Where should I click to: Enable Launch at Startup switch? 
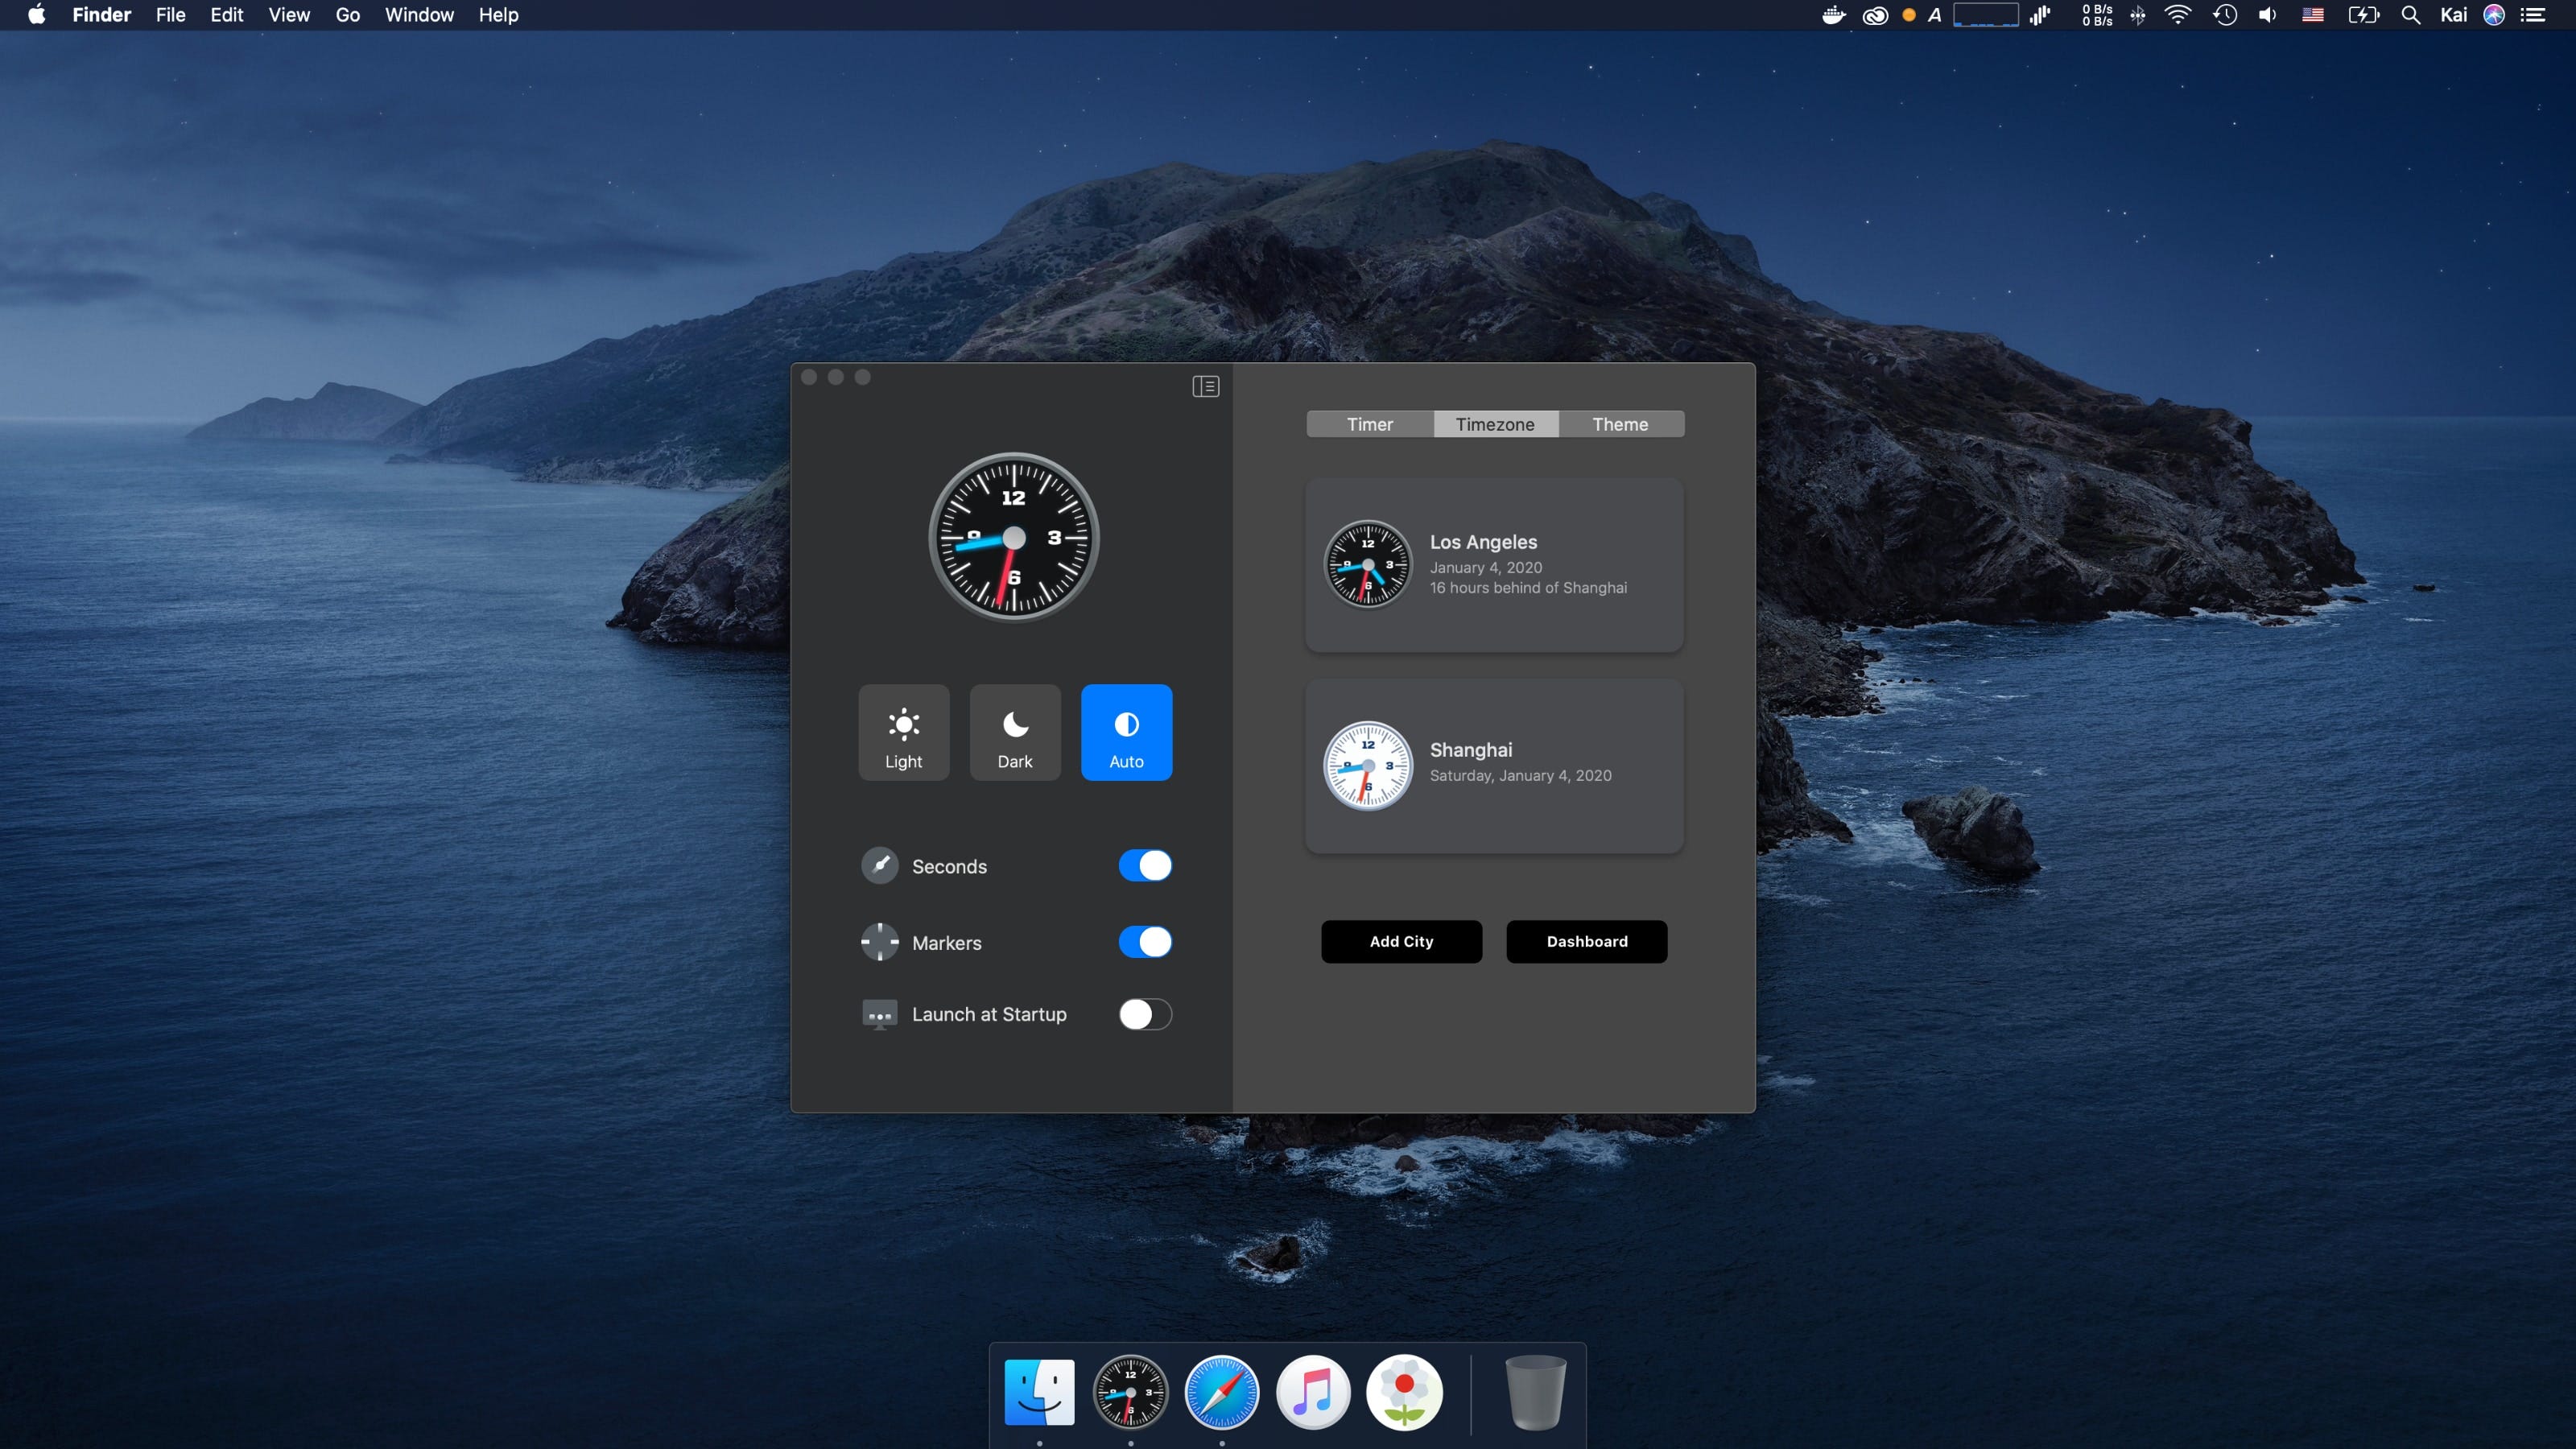[1144, 1014]
